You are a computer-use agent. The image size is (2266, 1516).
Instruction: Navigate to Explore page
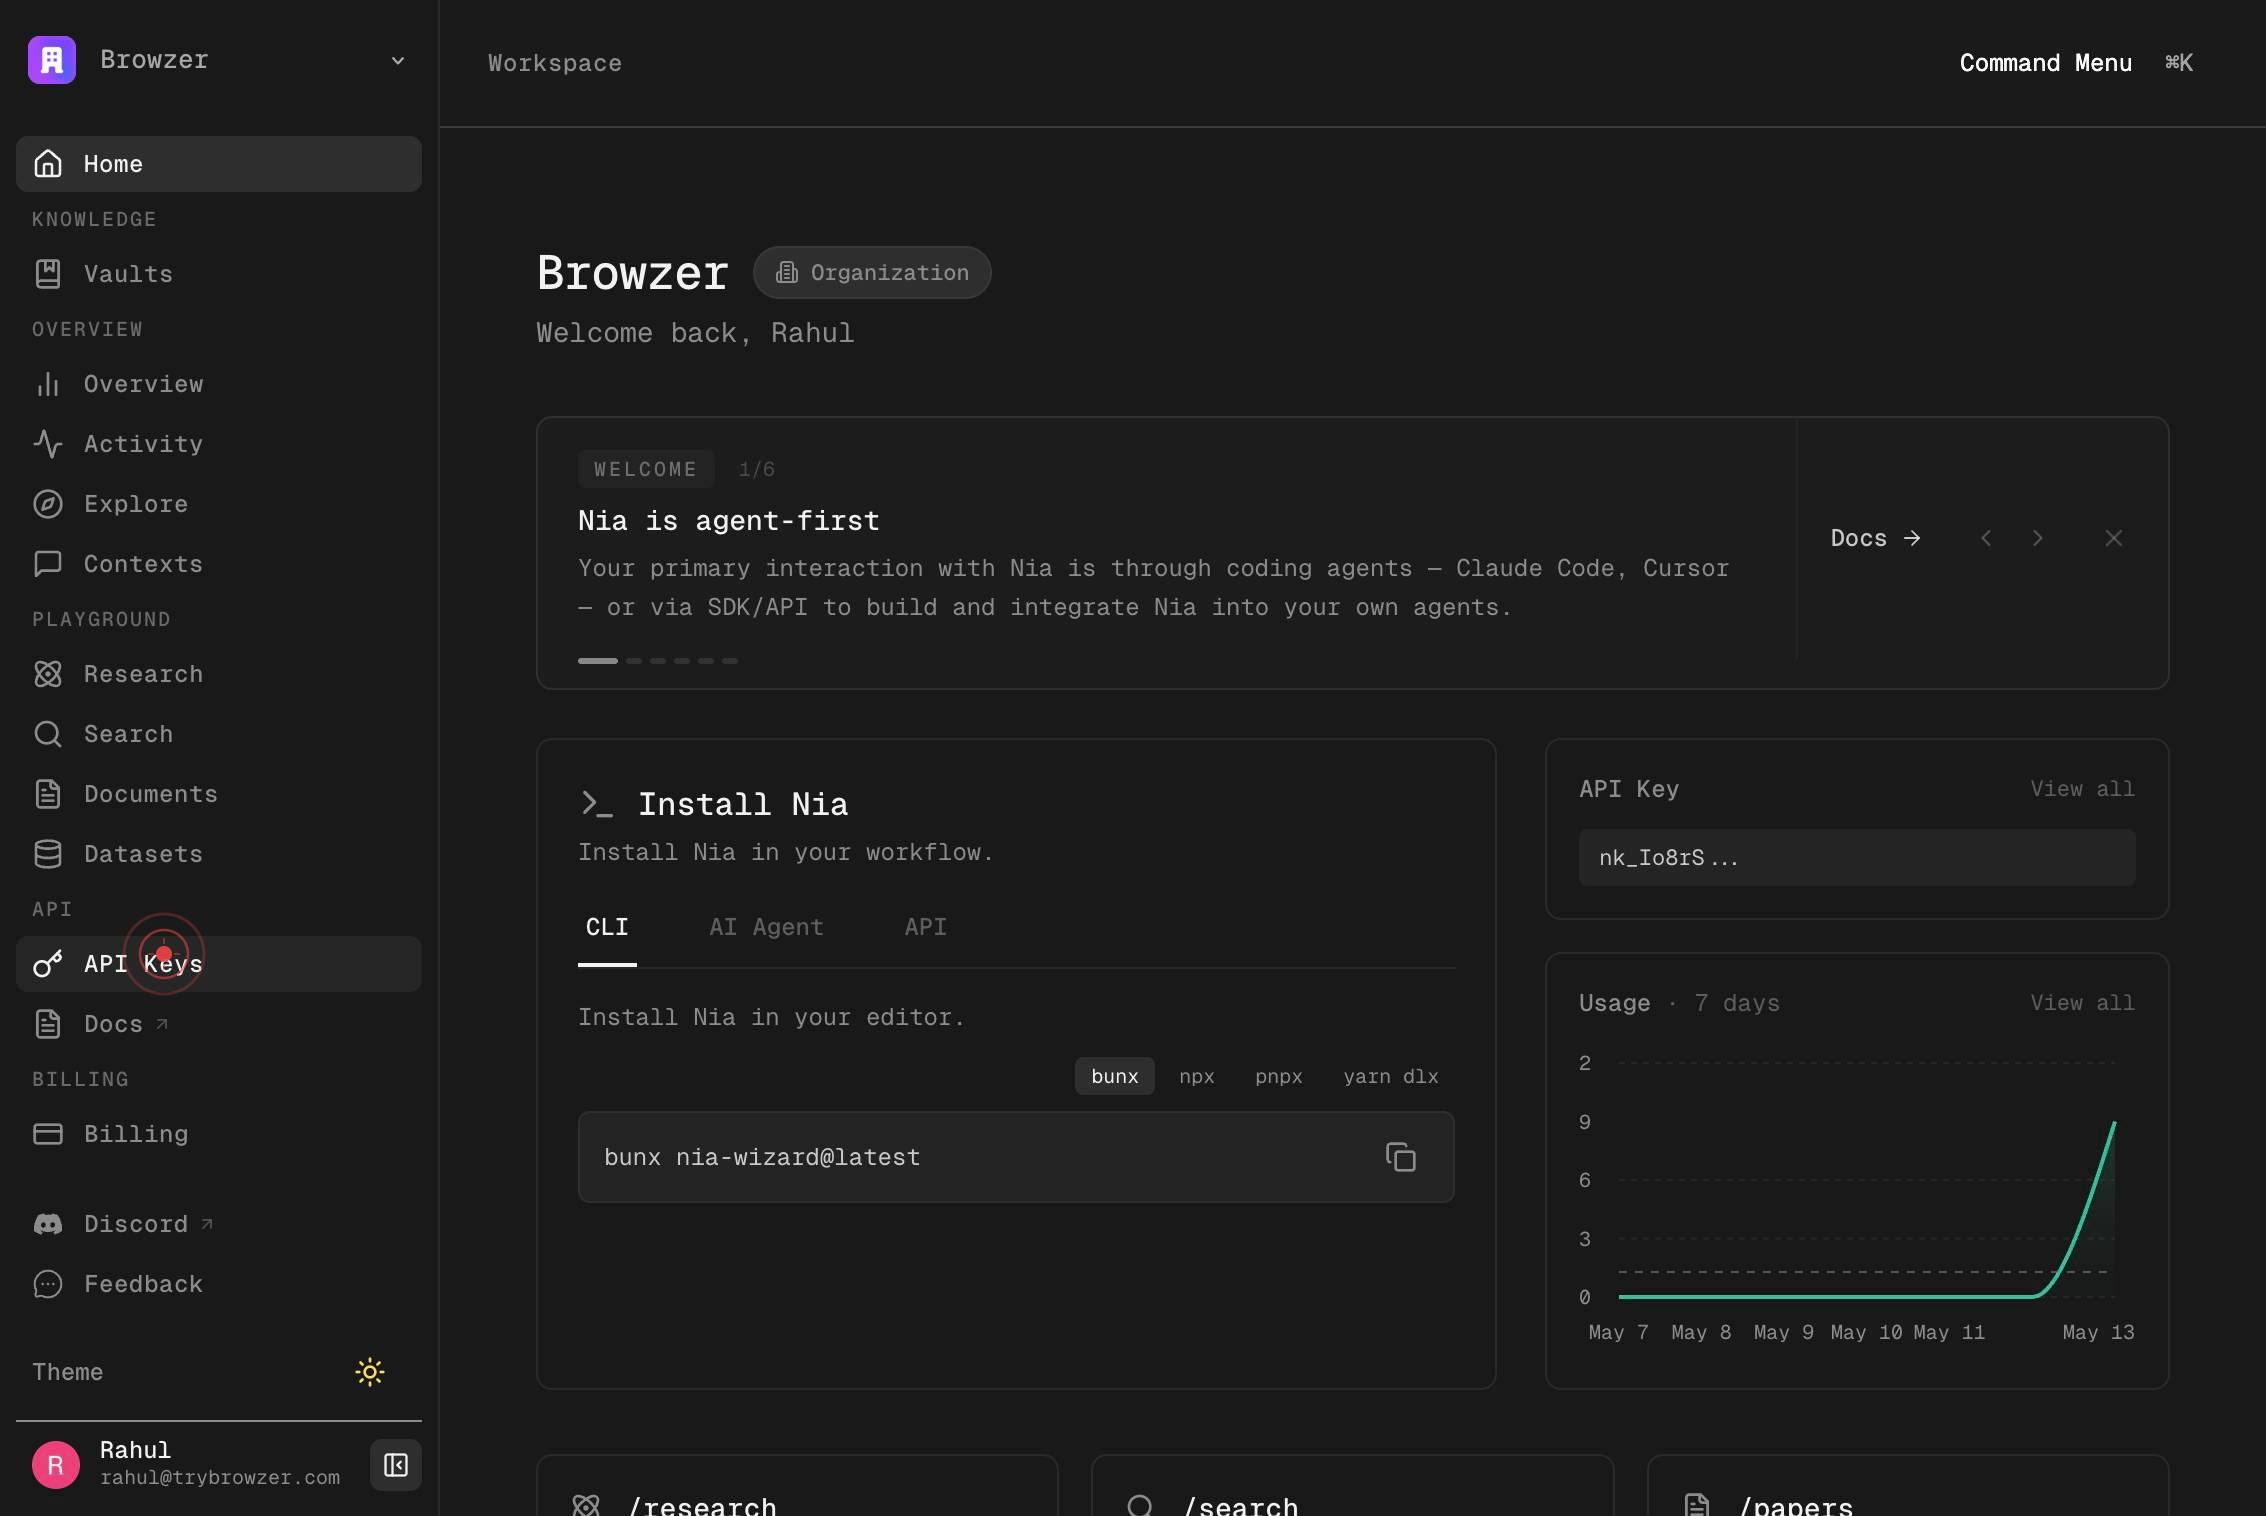[x=136, y=504]
